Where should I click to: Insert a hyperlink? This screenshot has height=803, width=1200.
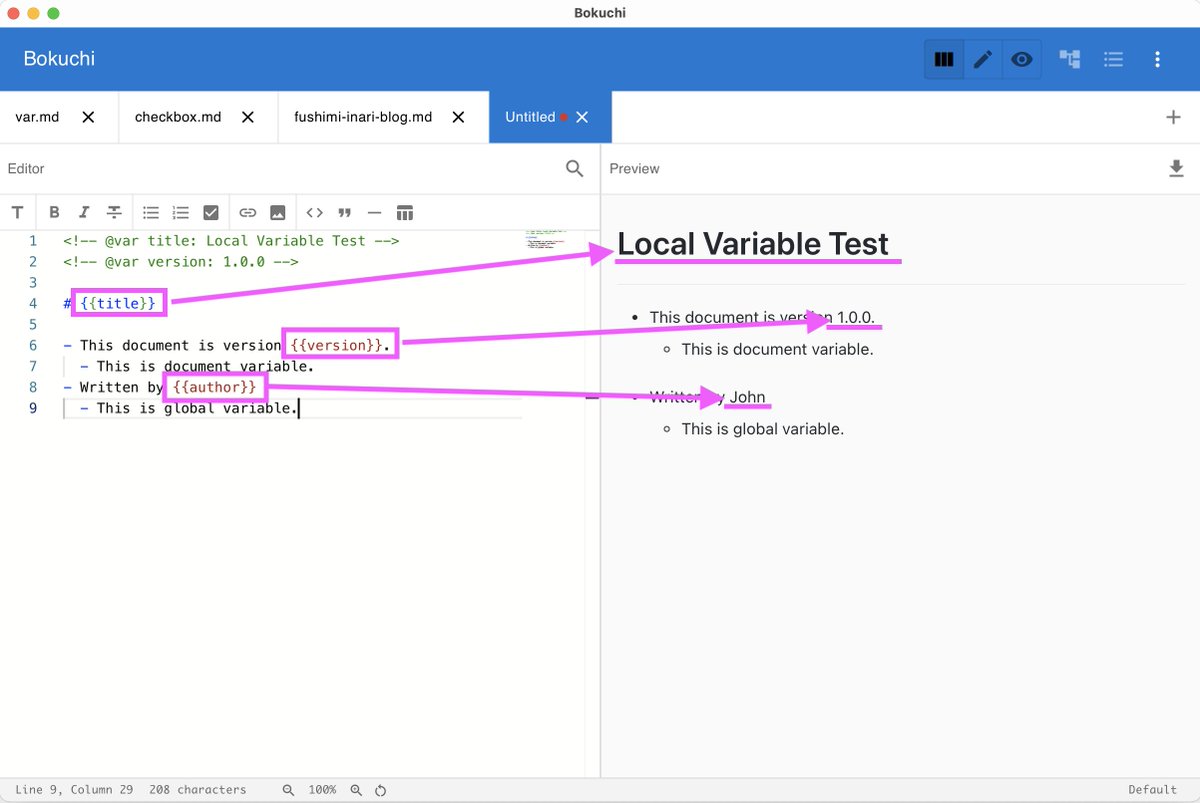[x=248, y=212]
